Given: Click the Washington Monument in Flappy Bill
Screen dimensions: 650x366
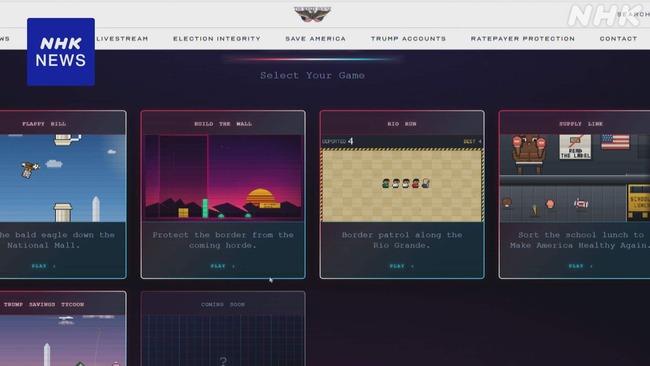Looking at the screenshot, I should [96, 209].
